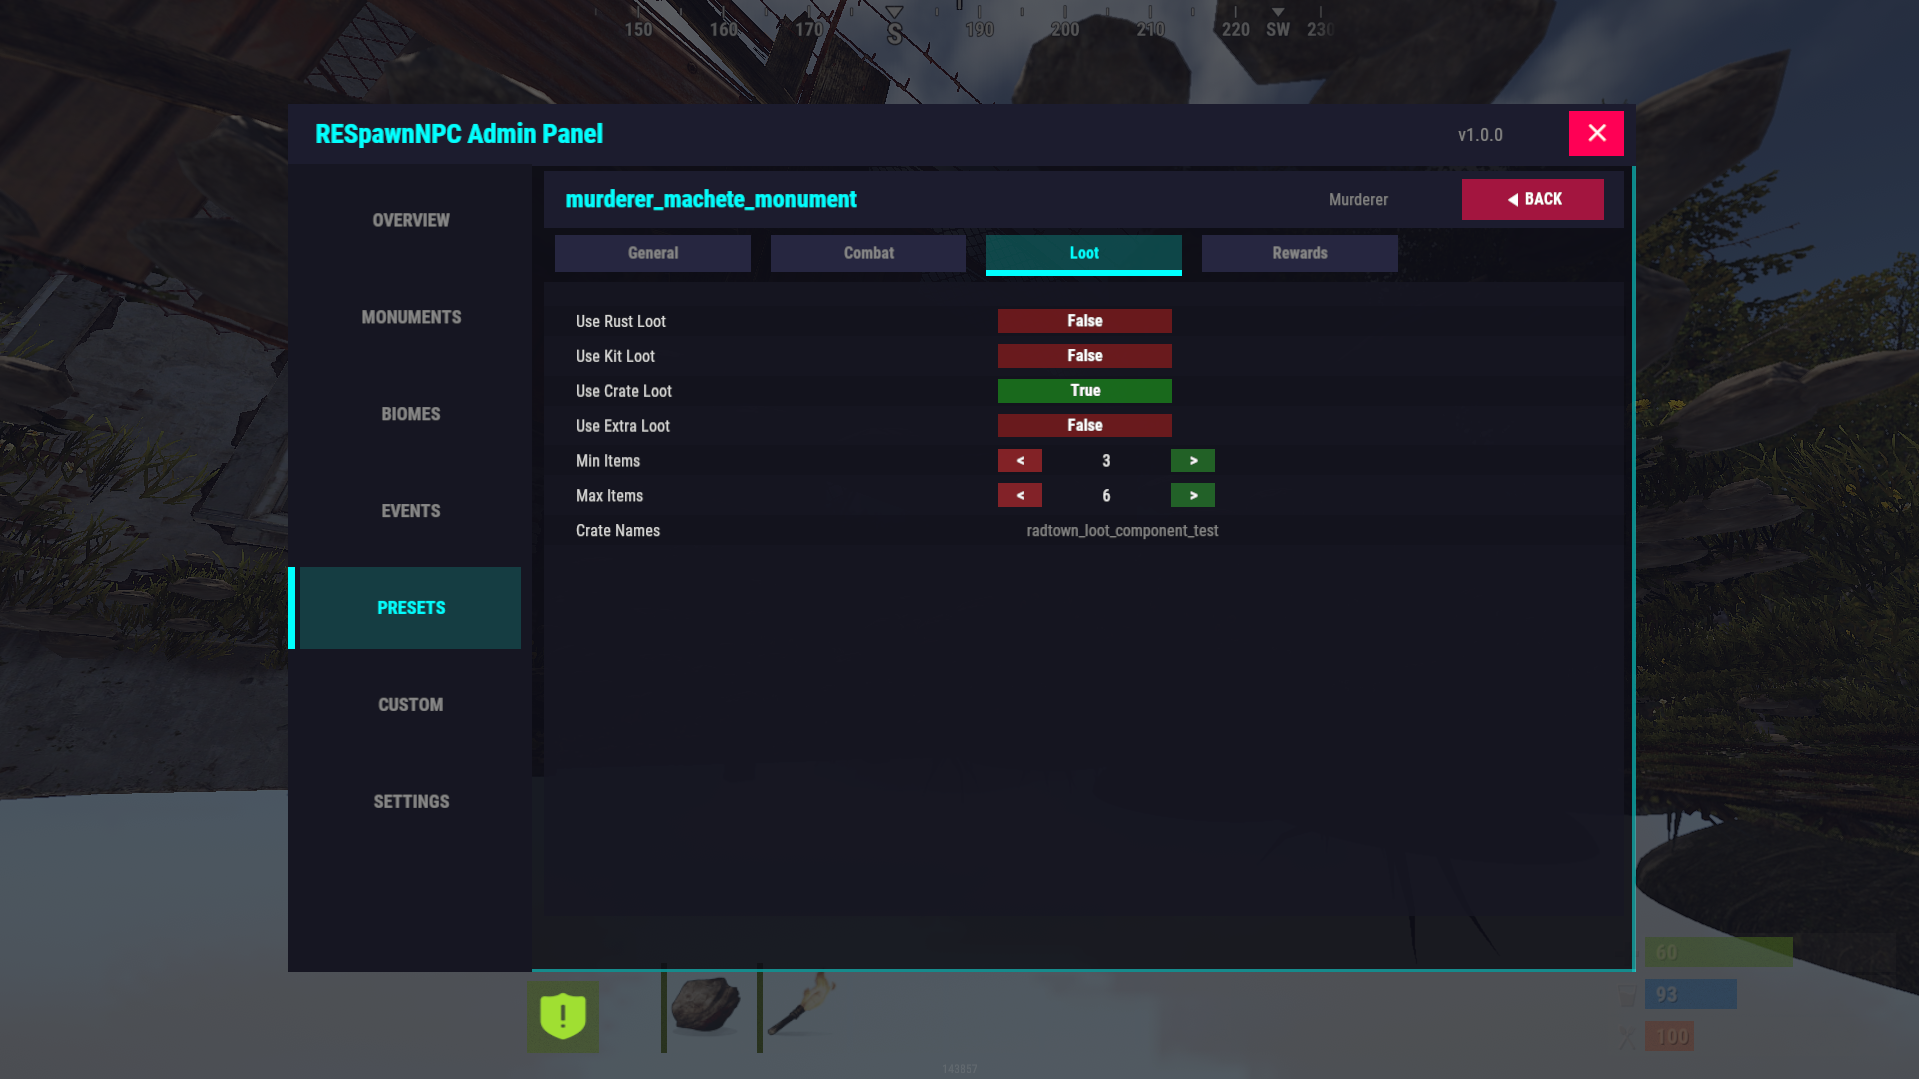Viewport: 1919px width, 1079px height.
Task: Go back to the presets list
Action: coord(1532,200)
